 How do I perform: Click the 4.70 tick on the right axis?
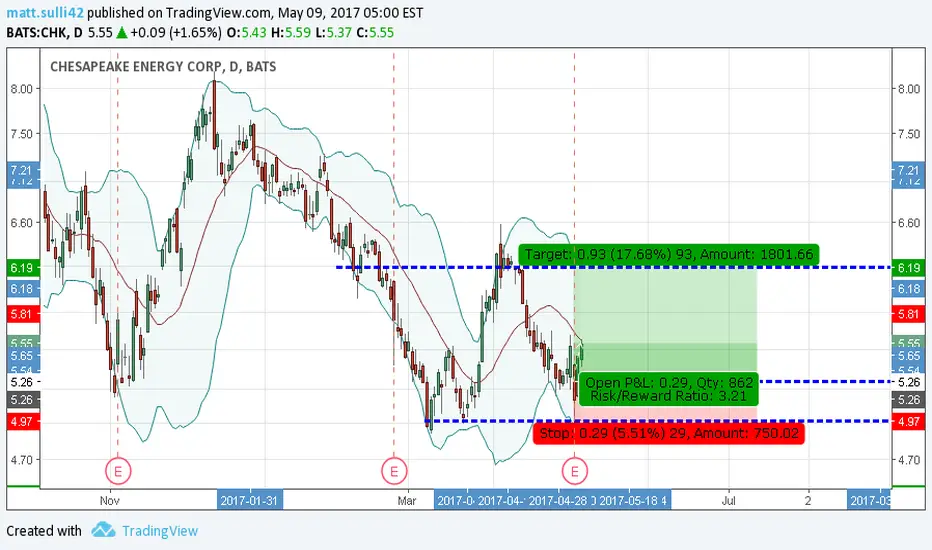pyautogui.click(x=909, y=460)
